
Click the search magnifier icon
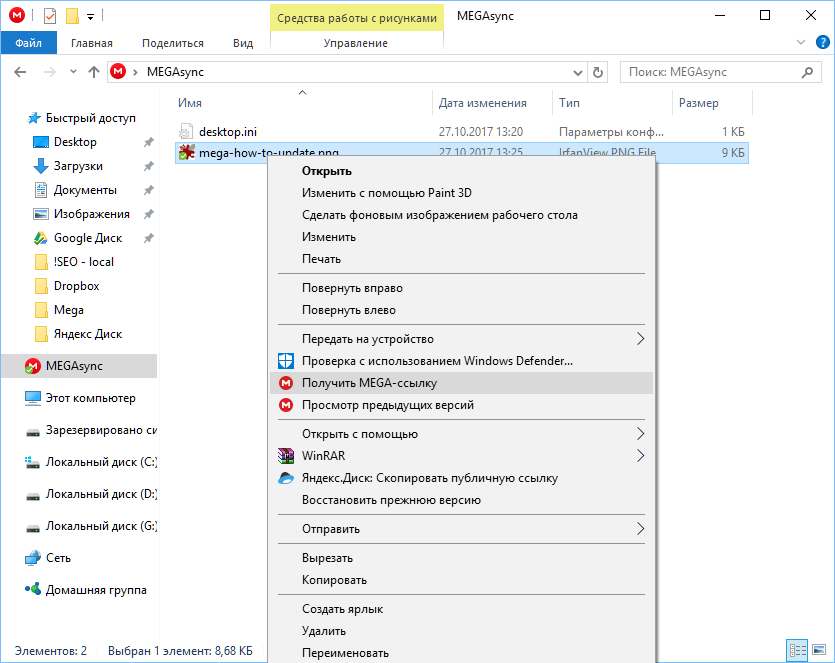807,72
